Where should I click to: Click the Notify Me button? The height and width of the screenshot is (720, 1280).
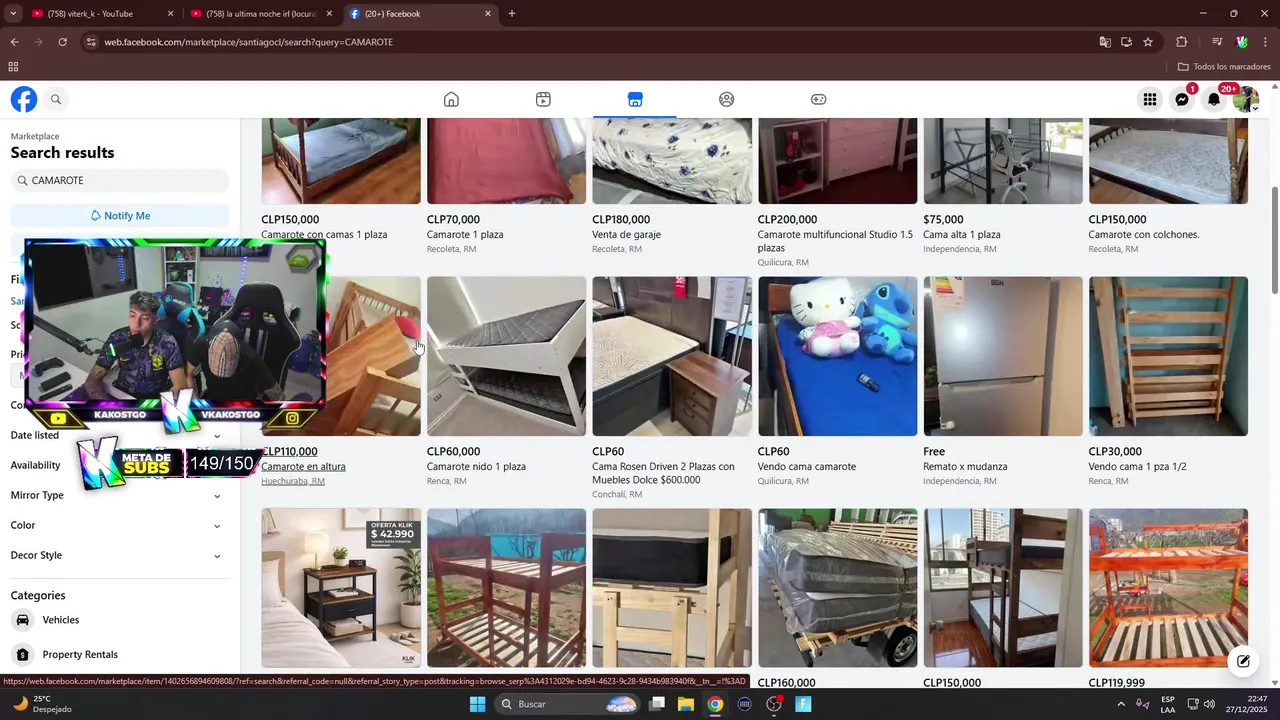tap(120, 215)
